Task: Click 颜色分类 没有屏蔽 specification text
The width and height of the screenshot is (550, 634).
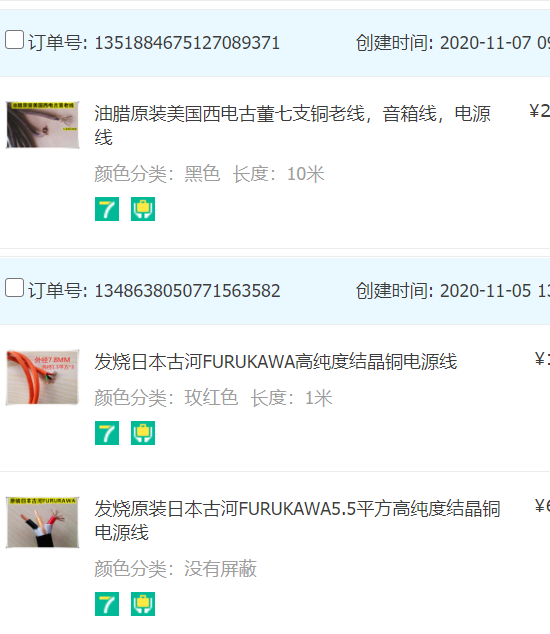Action: point(176,569)
